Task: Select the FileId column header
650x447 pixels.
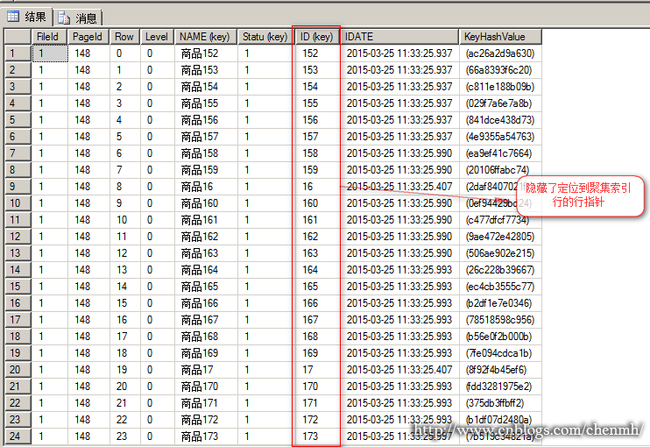Action: tap(50, 36)
